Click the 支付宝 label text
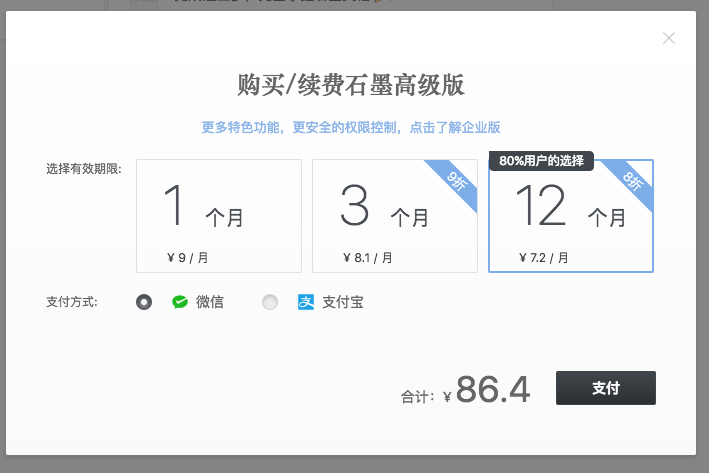 pyautogui.click(x=343, y=301)
